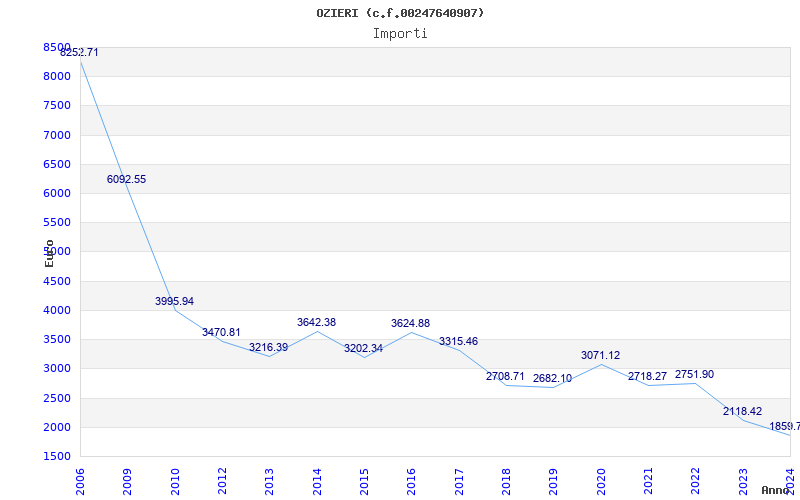Click the 8000 value on the Euro axis

[57, 77]
